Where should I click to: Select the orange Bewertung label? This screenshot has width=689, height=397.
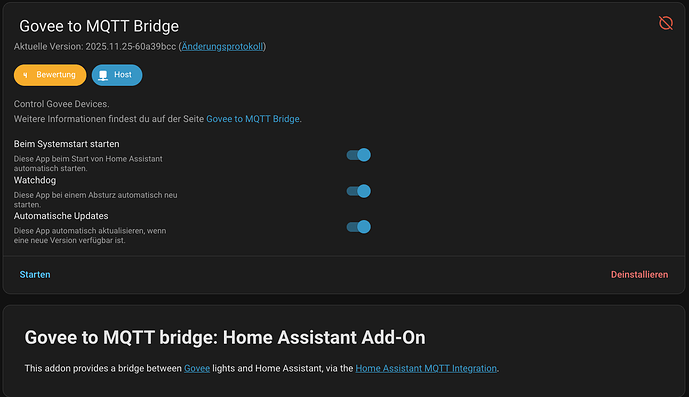[x=56, y=75]
